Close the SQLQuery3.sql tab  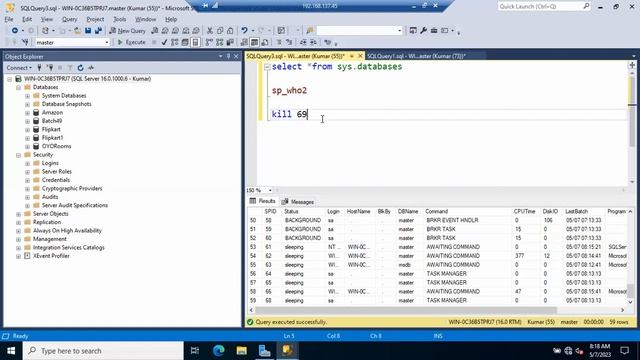pos(360,56)
